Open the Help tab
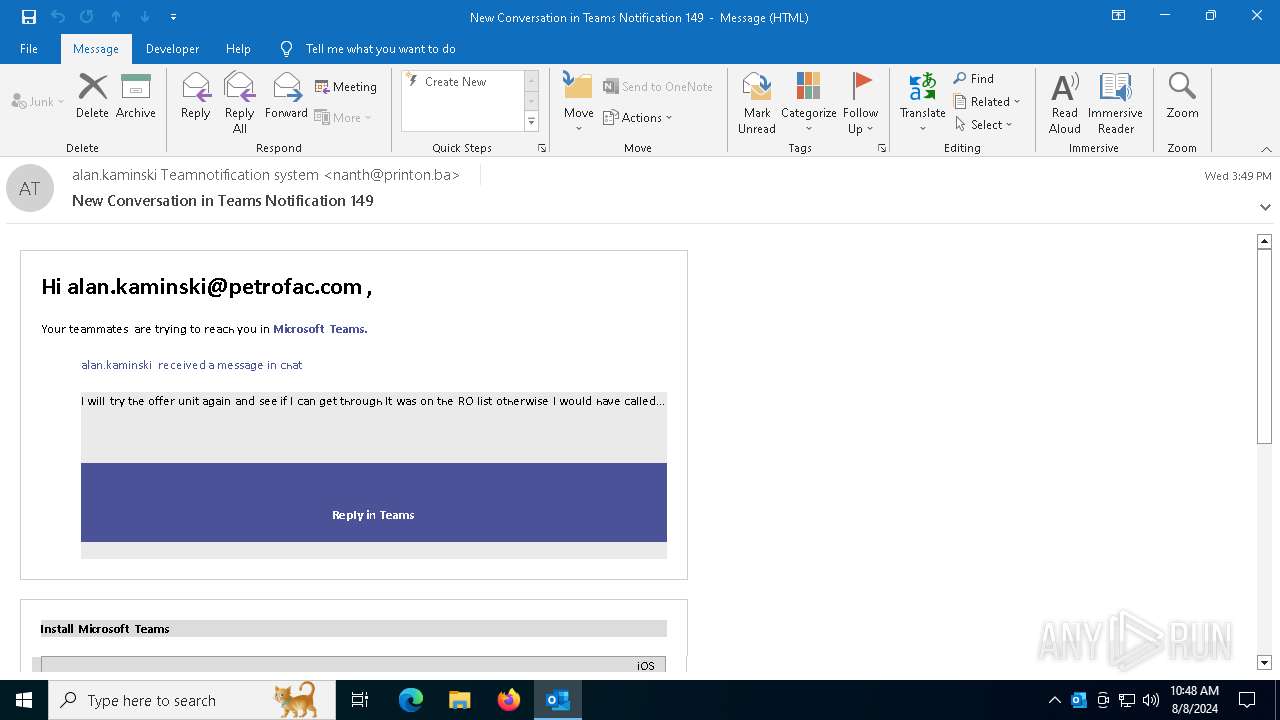The height and width of the screenshot is (720, 1280). (x=238, y=49)
